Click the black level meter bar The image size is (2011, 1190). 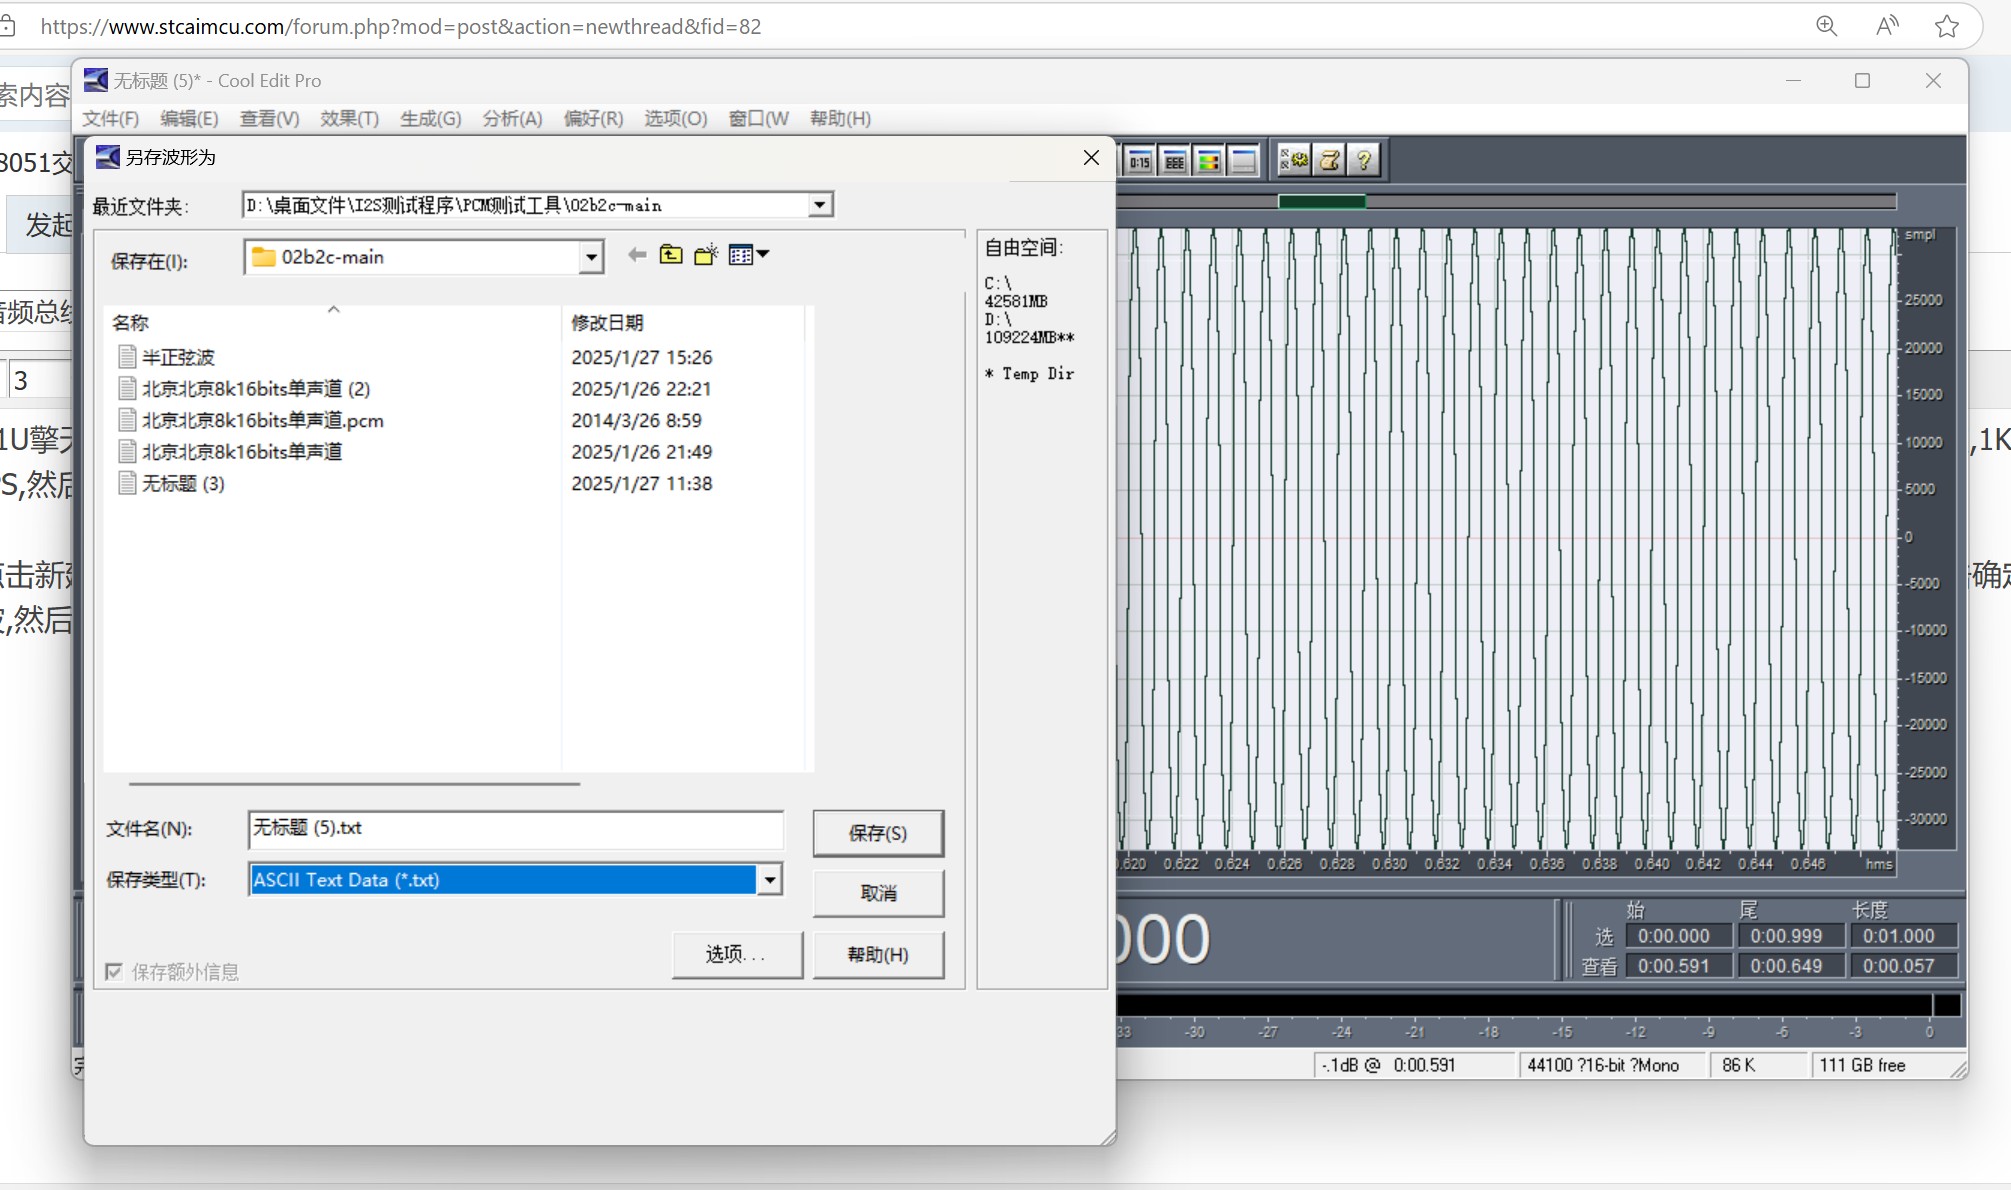coord(1536,1005)
